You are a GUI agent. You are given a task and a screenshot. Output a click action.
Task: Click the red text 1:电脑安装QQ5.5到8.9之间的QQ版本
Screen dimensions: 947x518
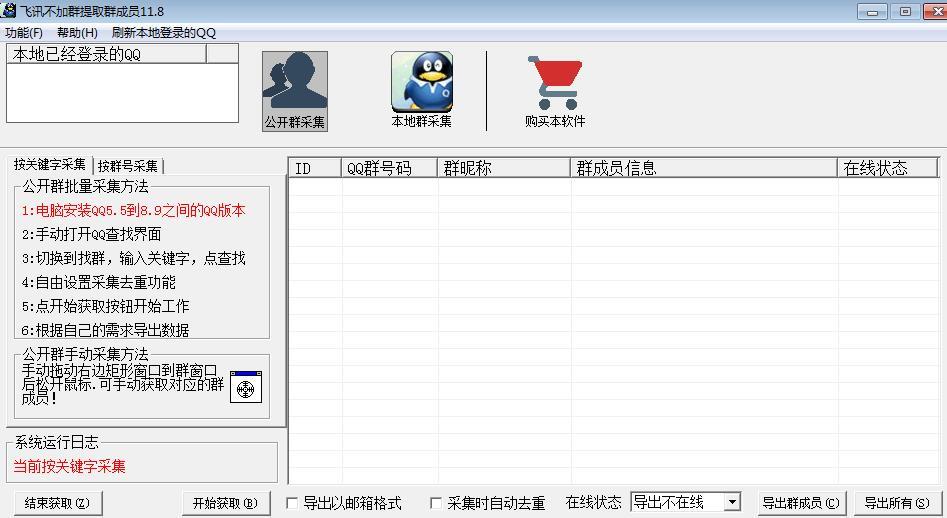pos(133,210)
